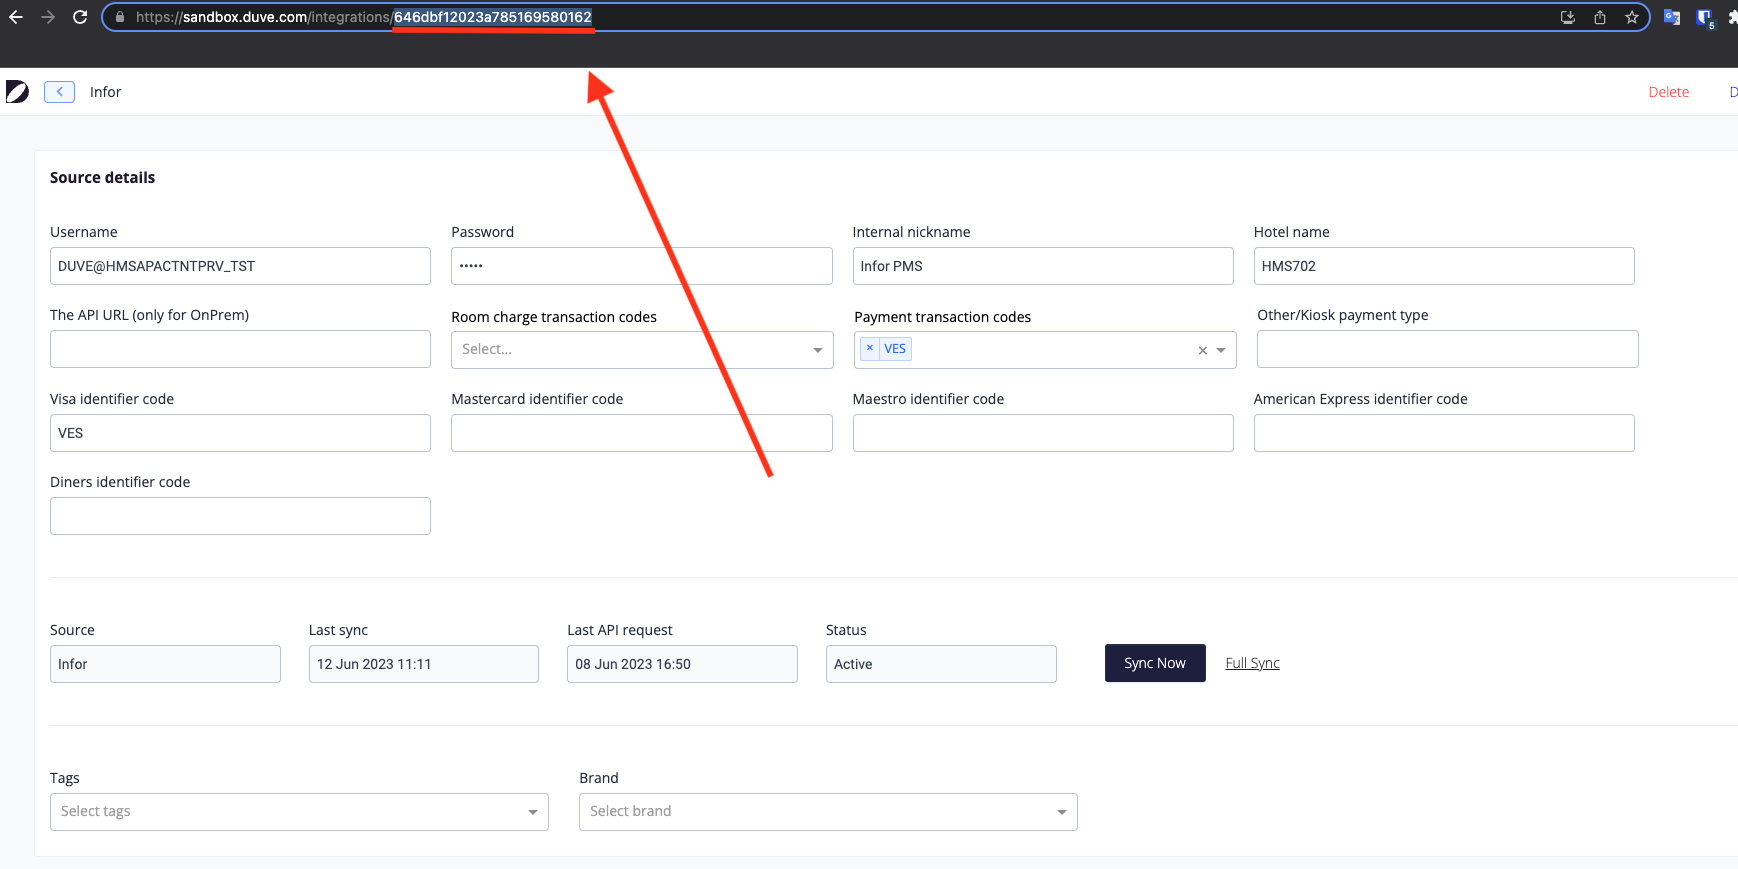The width and height of the screenshot is (1738, 869).
Task: Click the install app icon in the address bar
Action: (x=1567, y=17)
